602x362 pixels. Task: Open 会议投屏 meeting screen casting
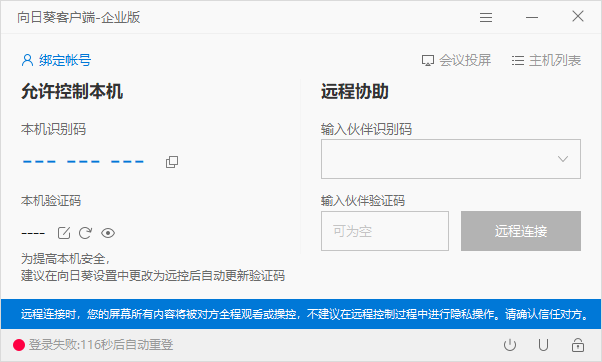[465, 60]
